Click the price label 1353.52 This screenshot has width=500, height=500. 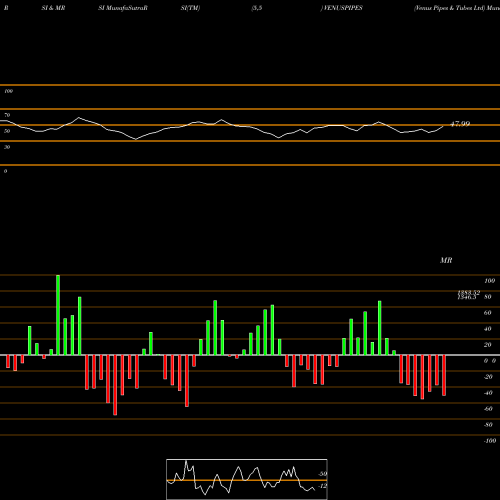pos(469,293)
